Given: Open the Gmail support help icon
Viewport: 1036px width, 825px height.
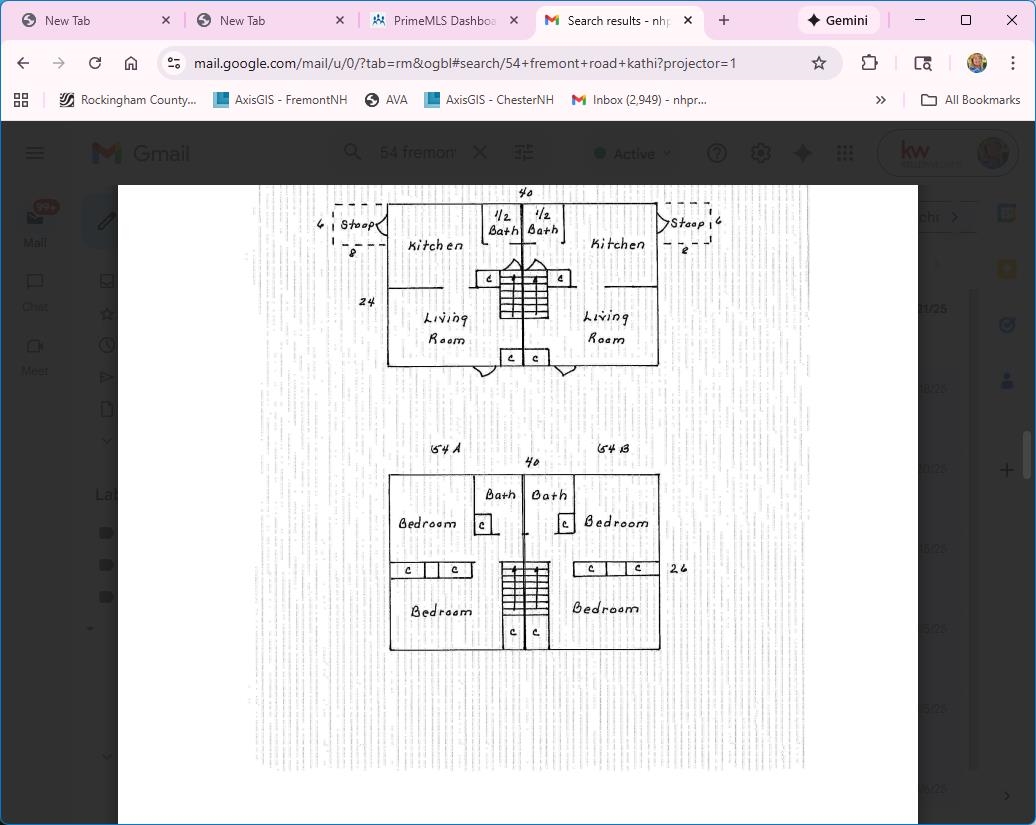Looking at the screenshot, I should (717, 153).
